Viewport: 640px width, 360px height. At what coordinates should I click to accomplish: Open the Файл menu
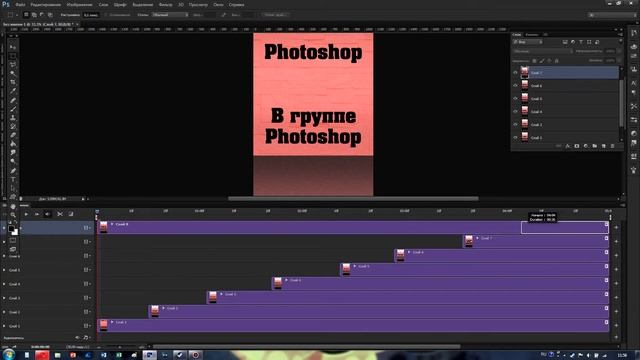pyautogui.click(x=20, y=4)
